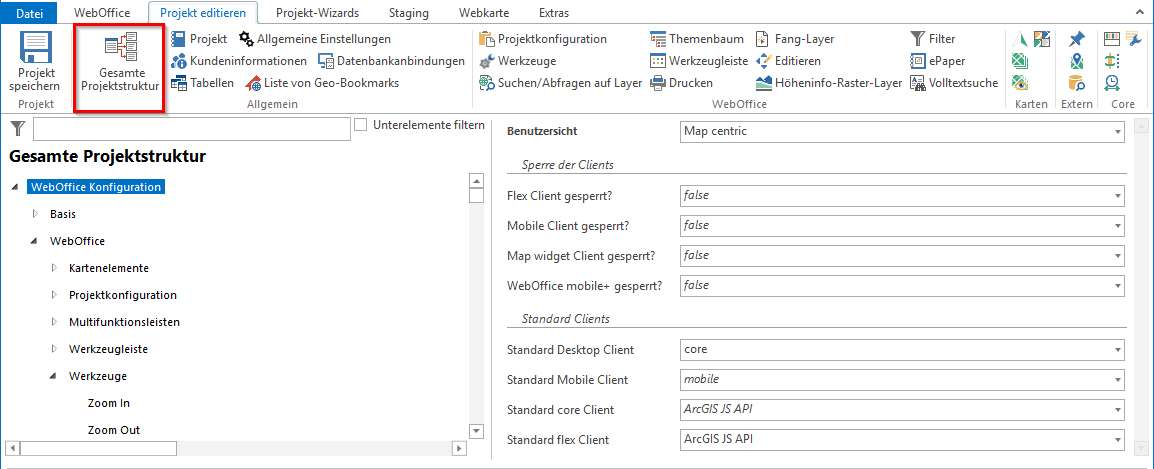This screenshot has width=1154, height=469.
Task: Open WebOffice mobile+ gesperrt dropdown
Action: (x=901, y=285)
